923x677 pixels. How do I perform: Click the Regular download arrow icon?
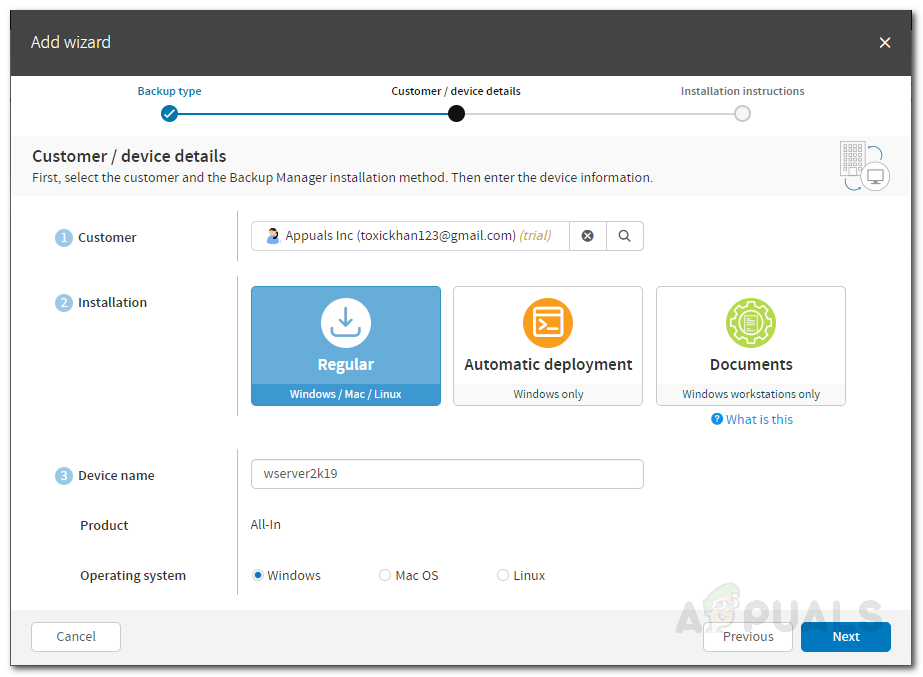(346, 323)
